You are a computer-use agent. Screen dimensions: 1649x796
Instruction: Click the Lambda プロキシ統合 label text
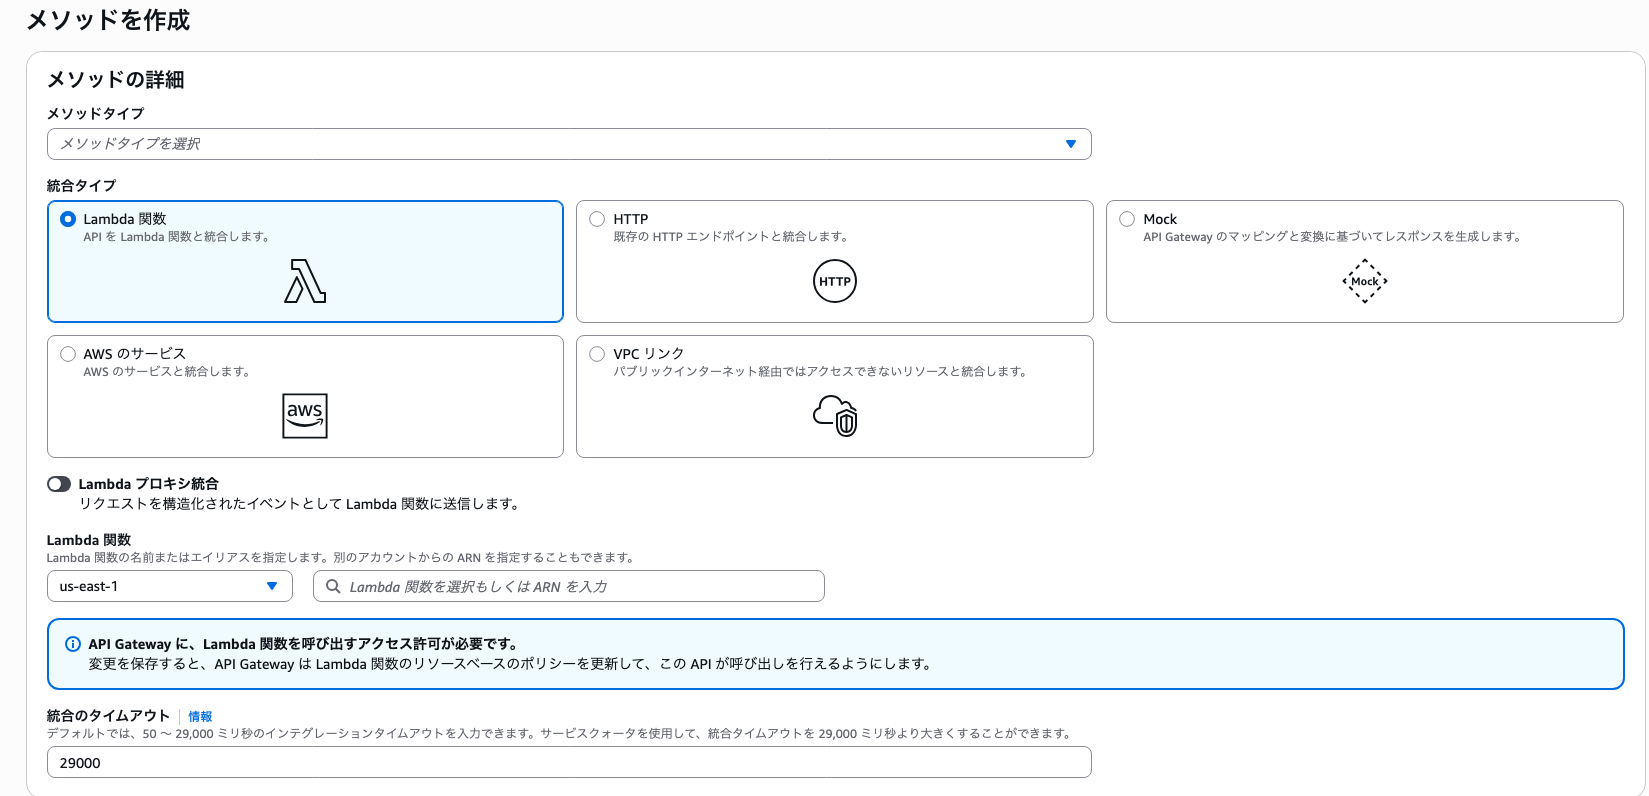(x=148, y=484)
